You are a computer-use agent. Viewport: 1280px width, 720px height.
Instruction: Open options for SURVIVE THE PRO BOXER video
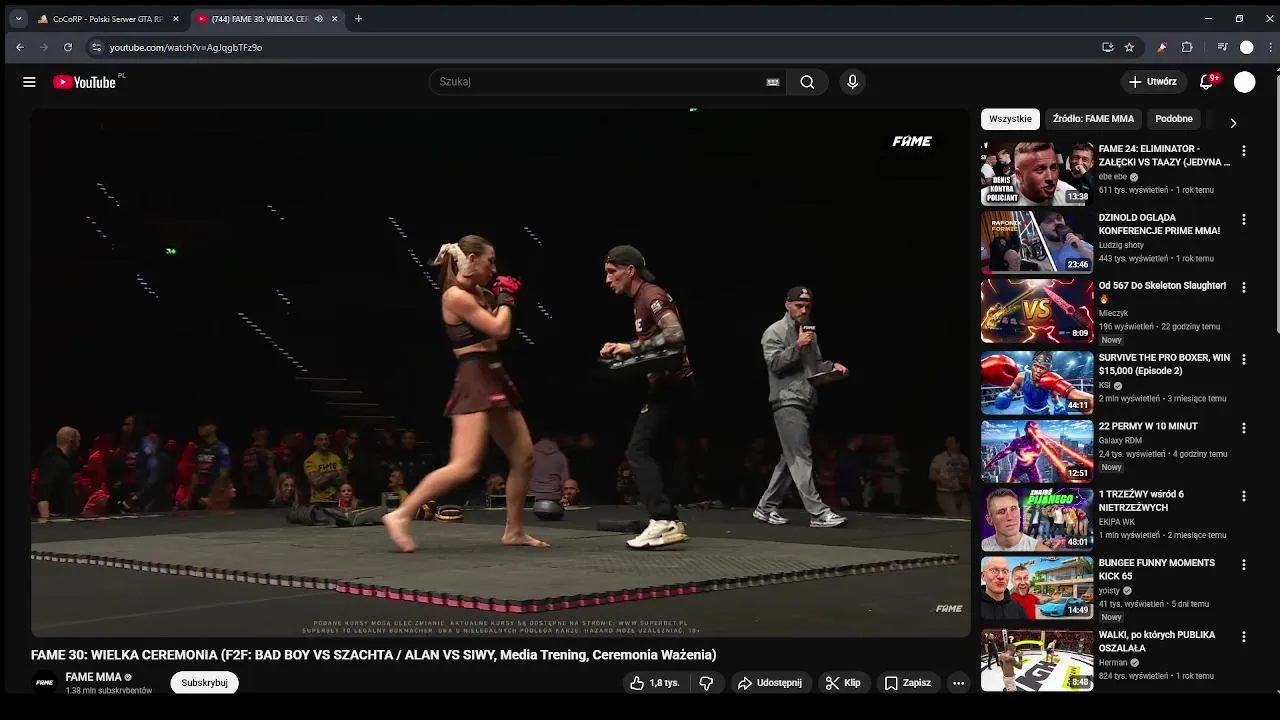[1244, 359]
